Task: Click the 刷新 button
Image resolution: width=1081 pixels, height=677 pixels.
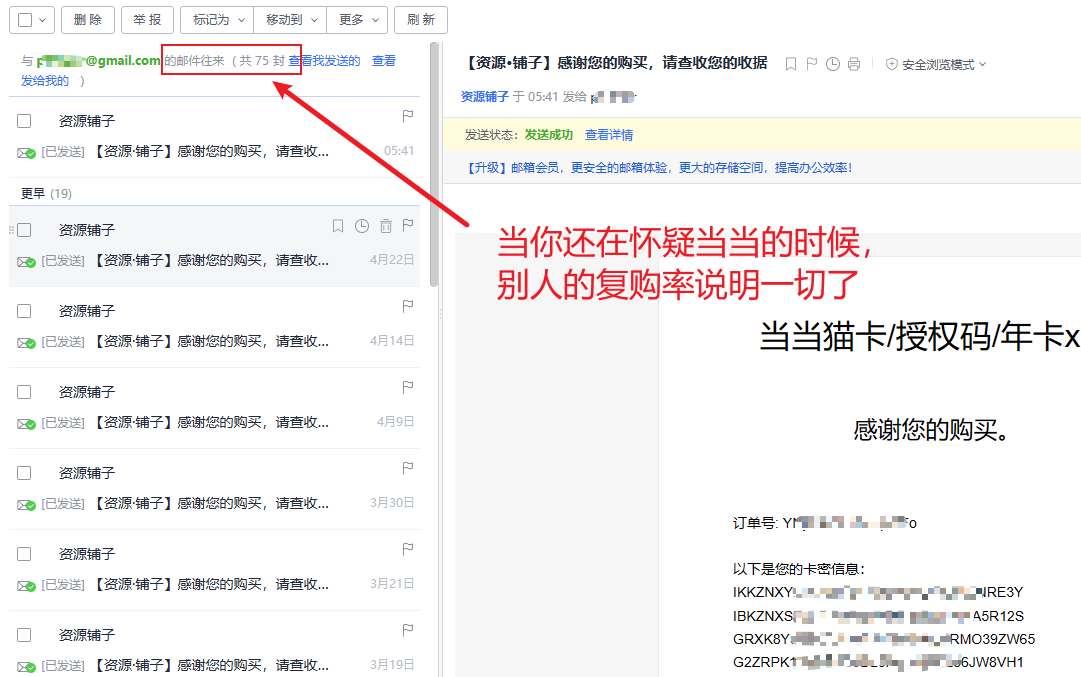Action: (421, 20)
